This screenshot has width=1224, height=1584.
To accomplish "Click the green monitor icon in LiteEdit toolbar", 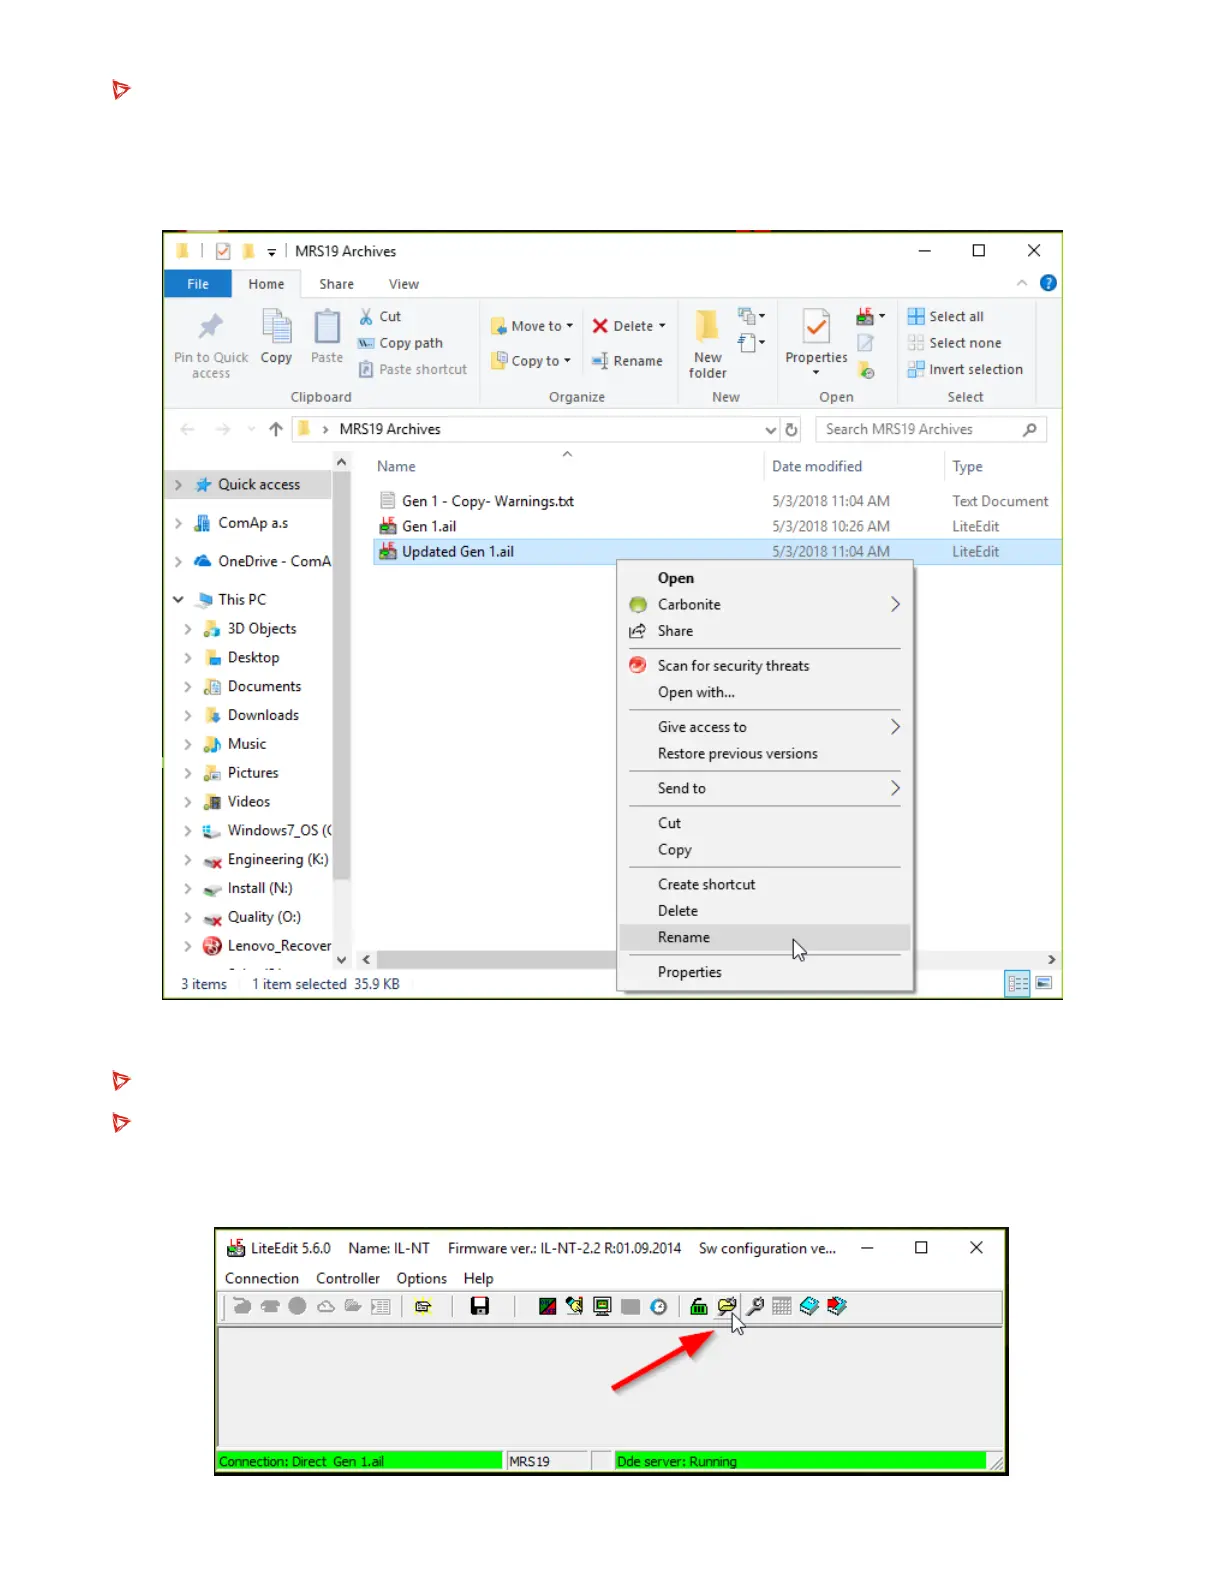I will pos(602,1306).
